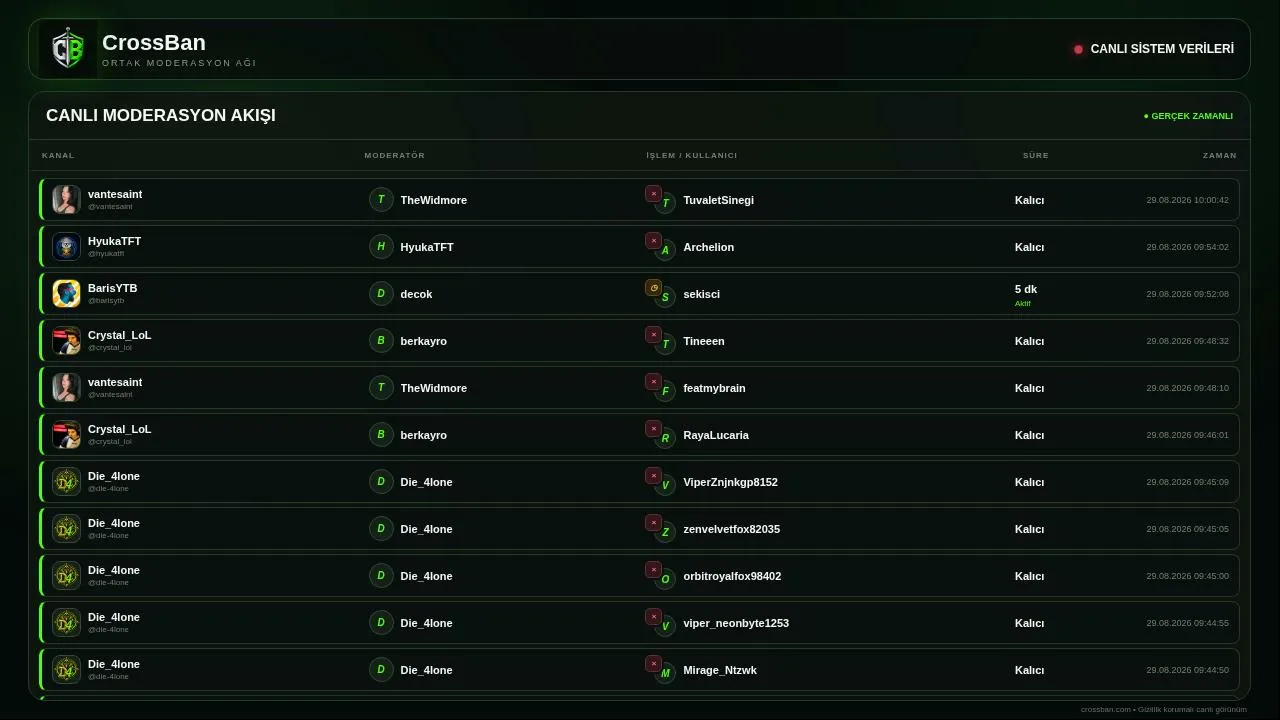1280x720 pixels.
Task: Click the crossban.com footer link
Action: click(x=1105, y=709)
